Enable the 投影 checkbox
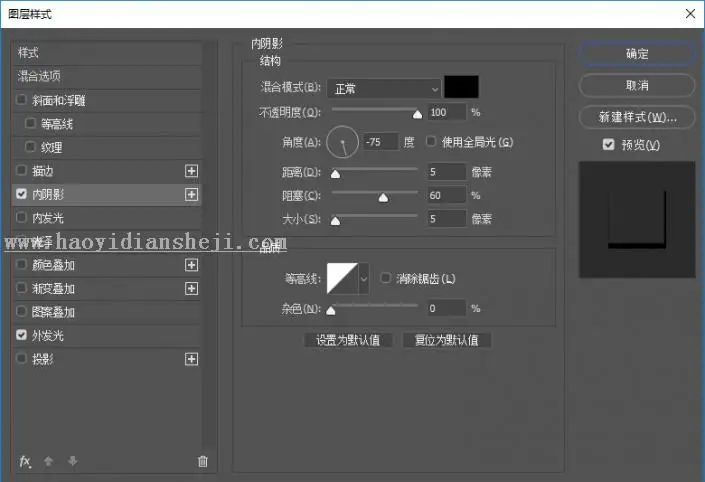This screenshot has height=482, width=705. 21,358
